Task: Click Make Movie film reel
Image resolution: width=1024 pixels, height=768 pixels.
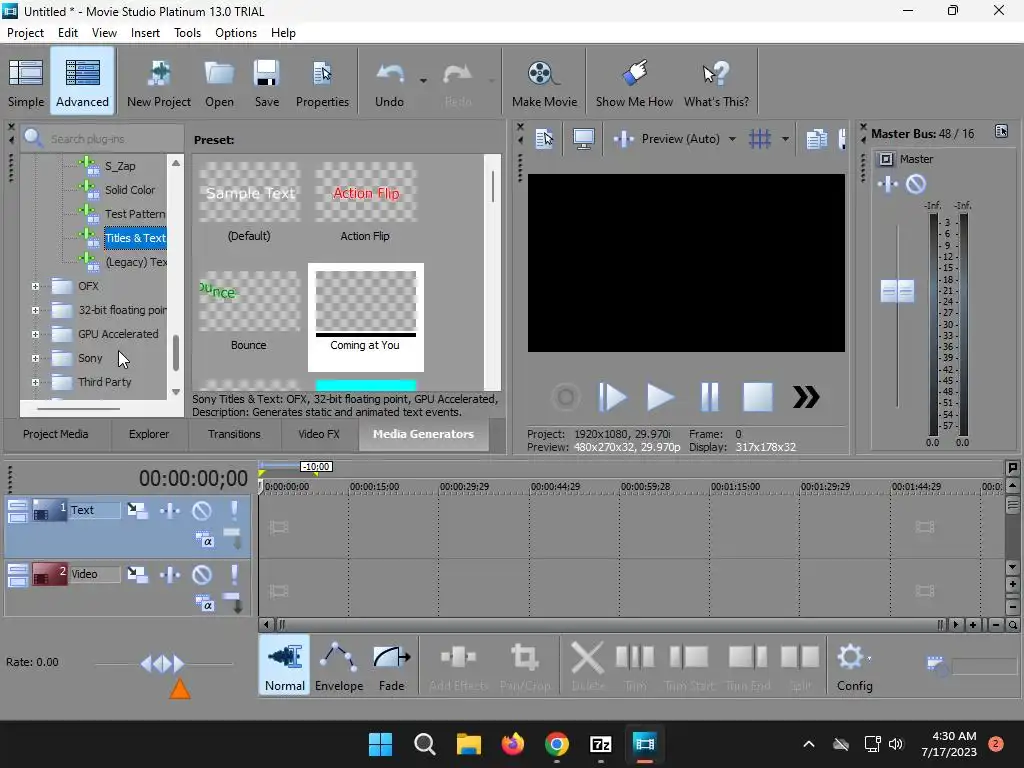Action: coord(544,82)
